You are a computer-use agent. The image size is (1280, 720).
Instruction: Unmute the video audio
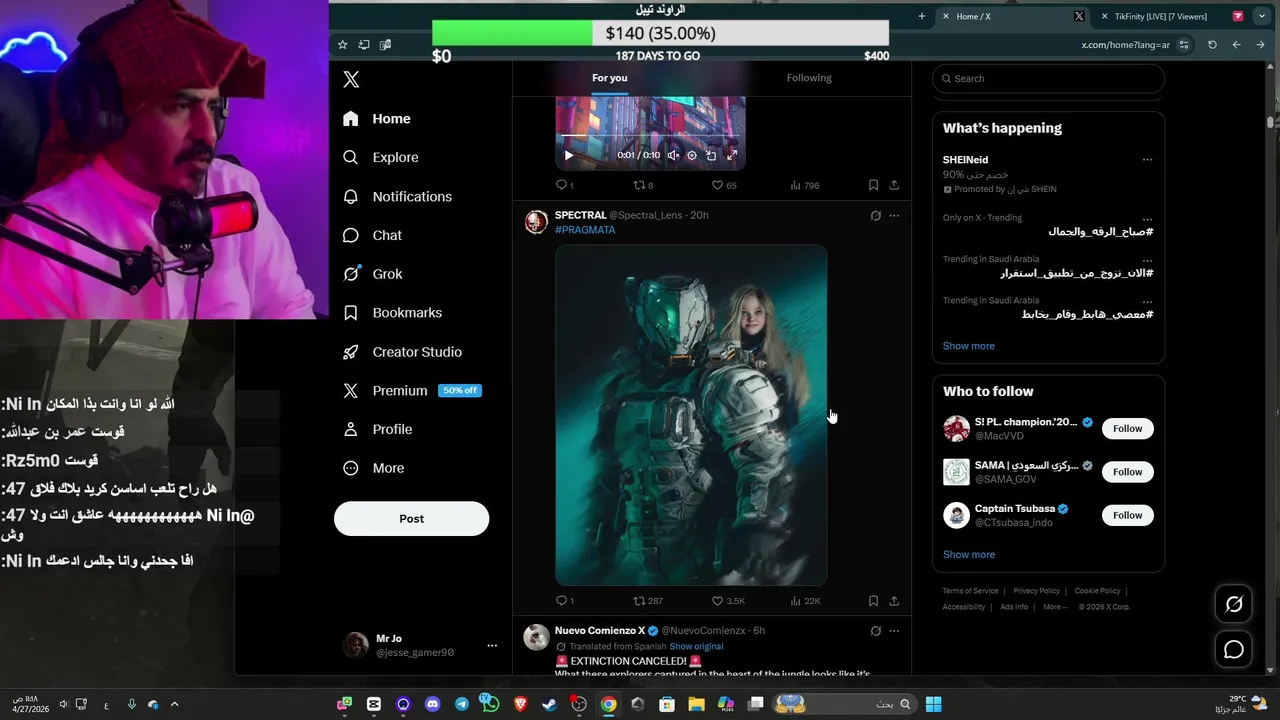pos(673,155)
